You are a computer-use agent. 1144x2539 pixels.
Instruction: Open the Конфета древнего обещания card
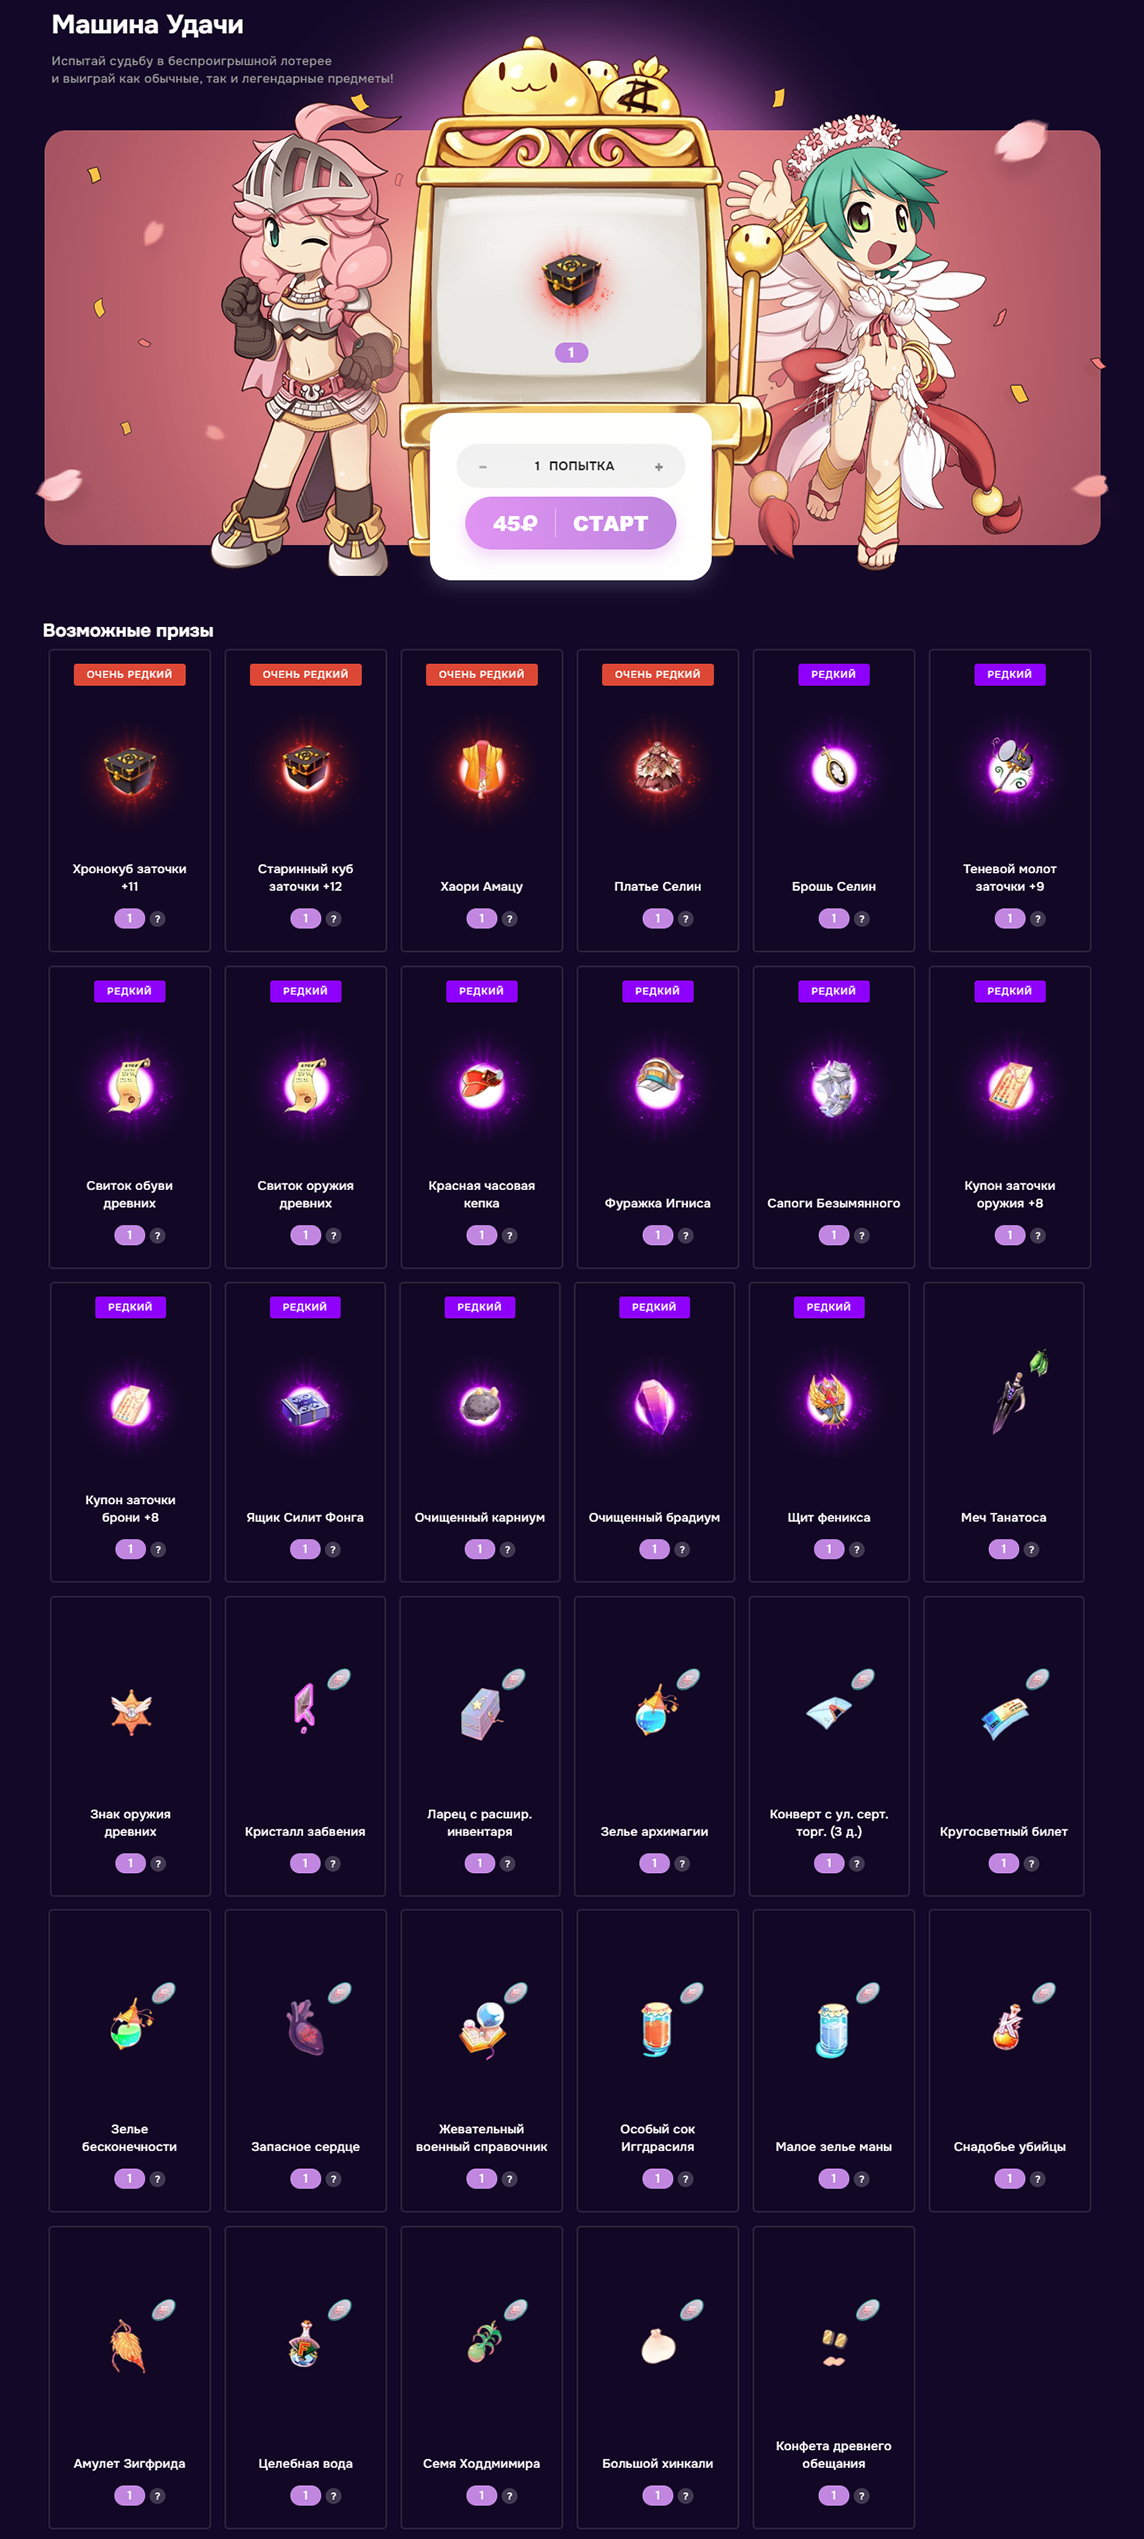click(833, 2377)
